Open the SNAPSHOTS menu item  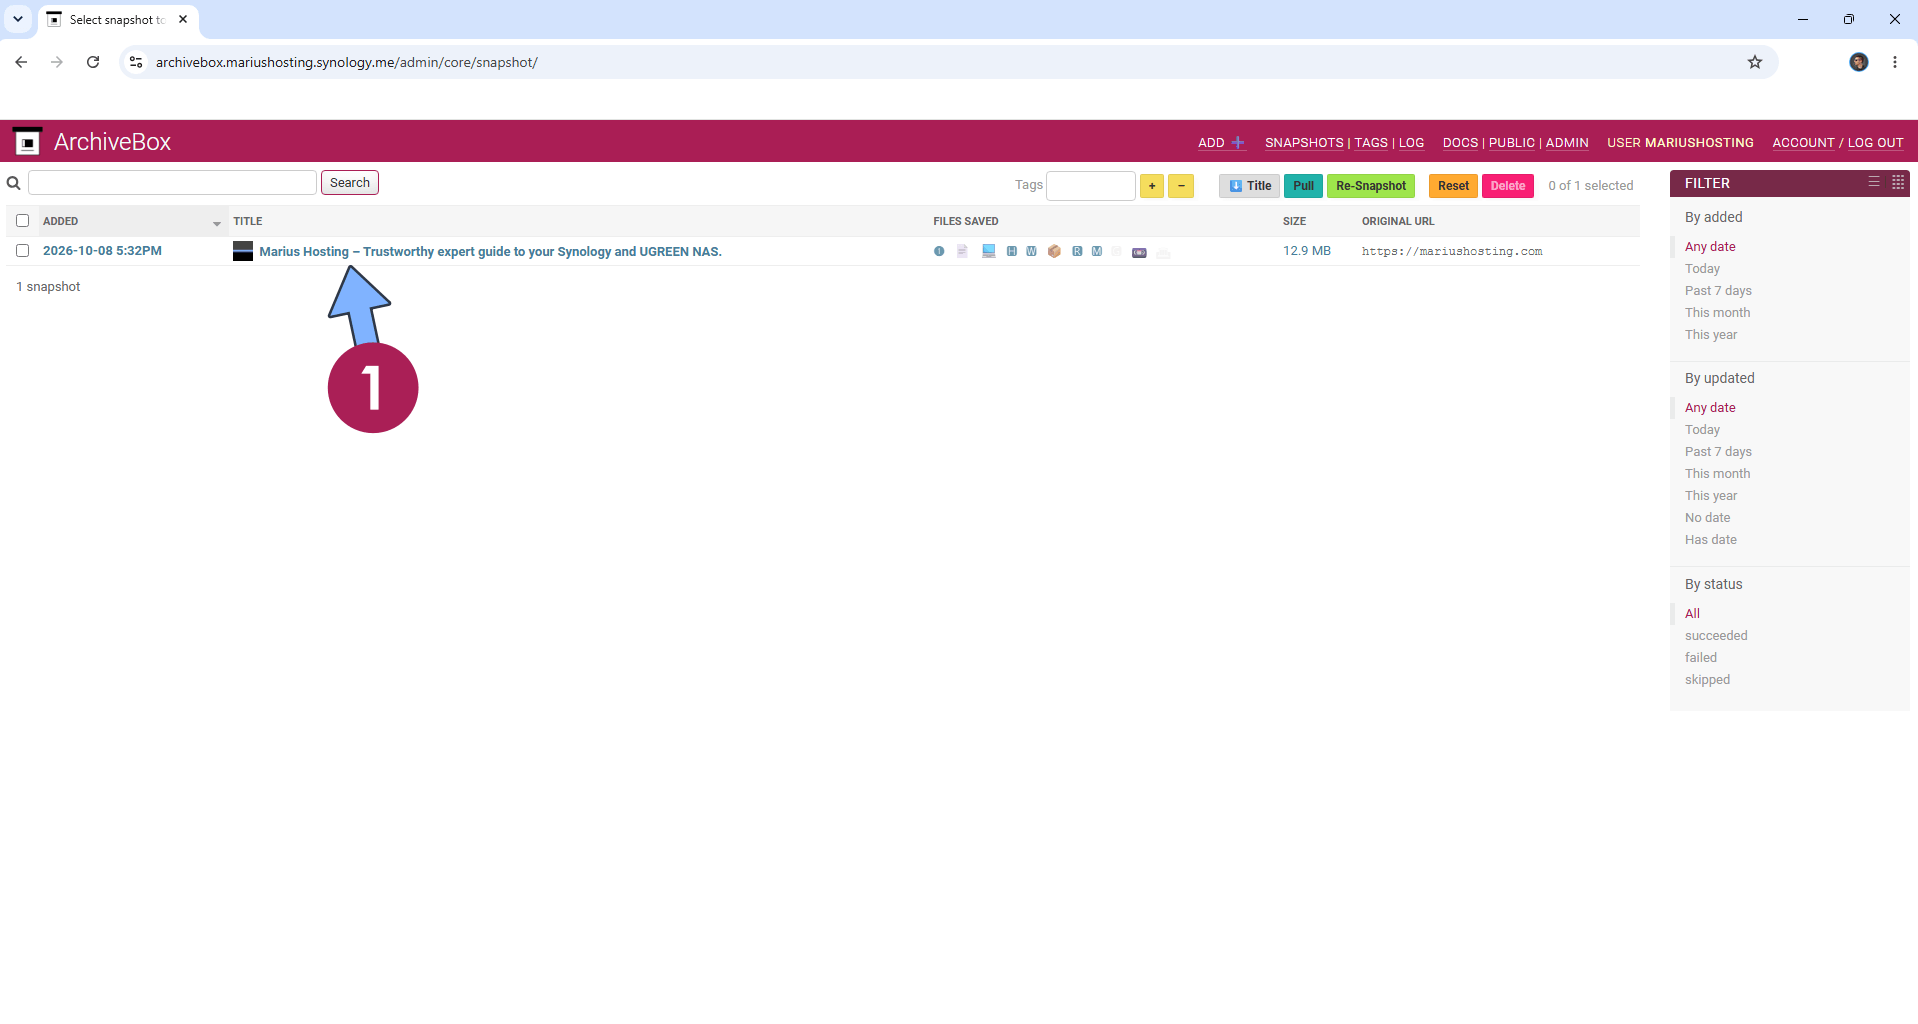1304,143
